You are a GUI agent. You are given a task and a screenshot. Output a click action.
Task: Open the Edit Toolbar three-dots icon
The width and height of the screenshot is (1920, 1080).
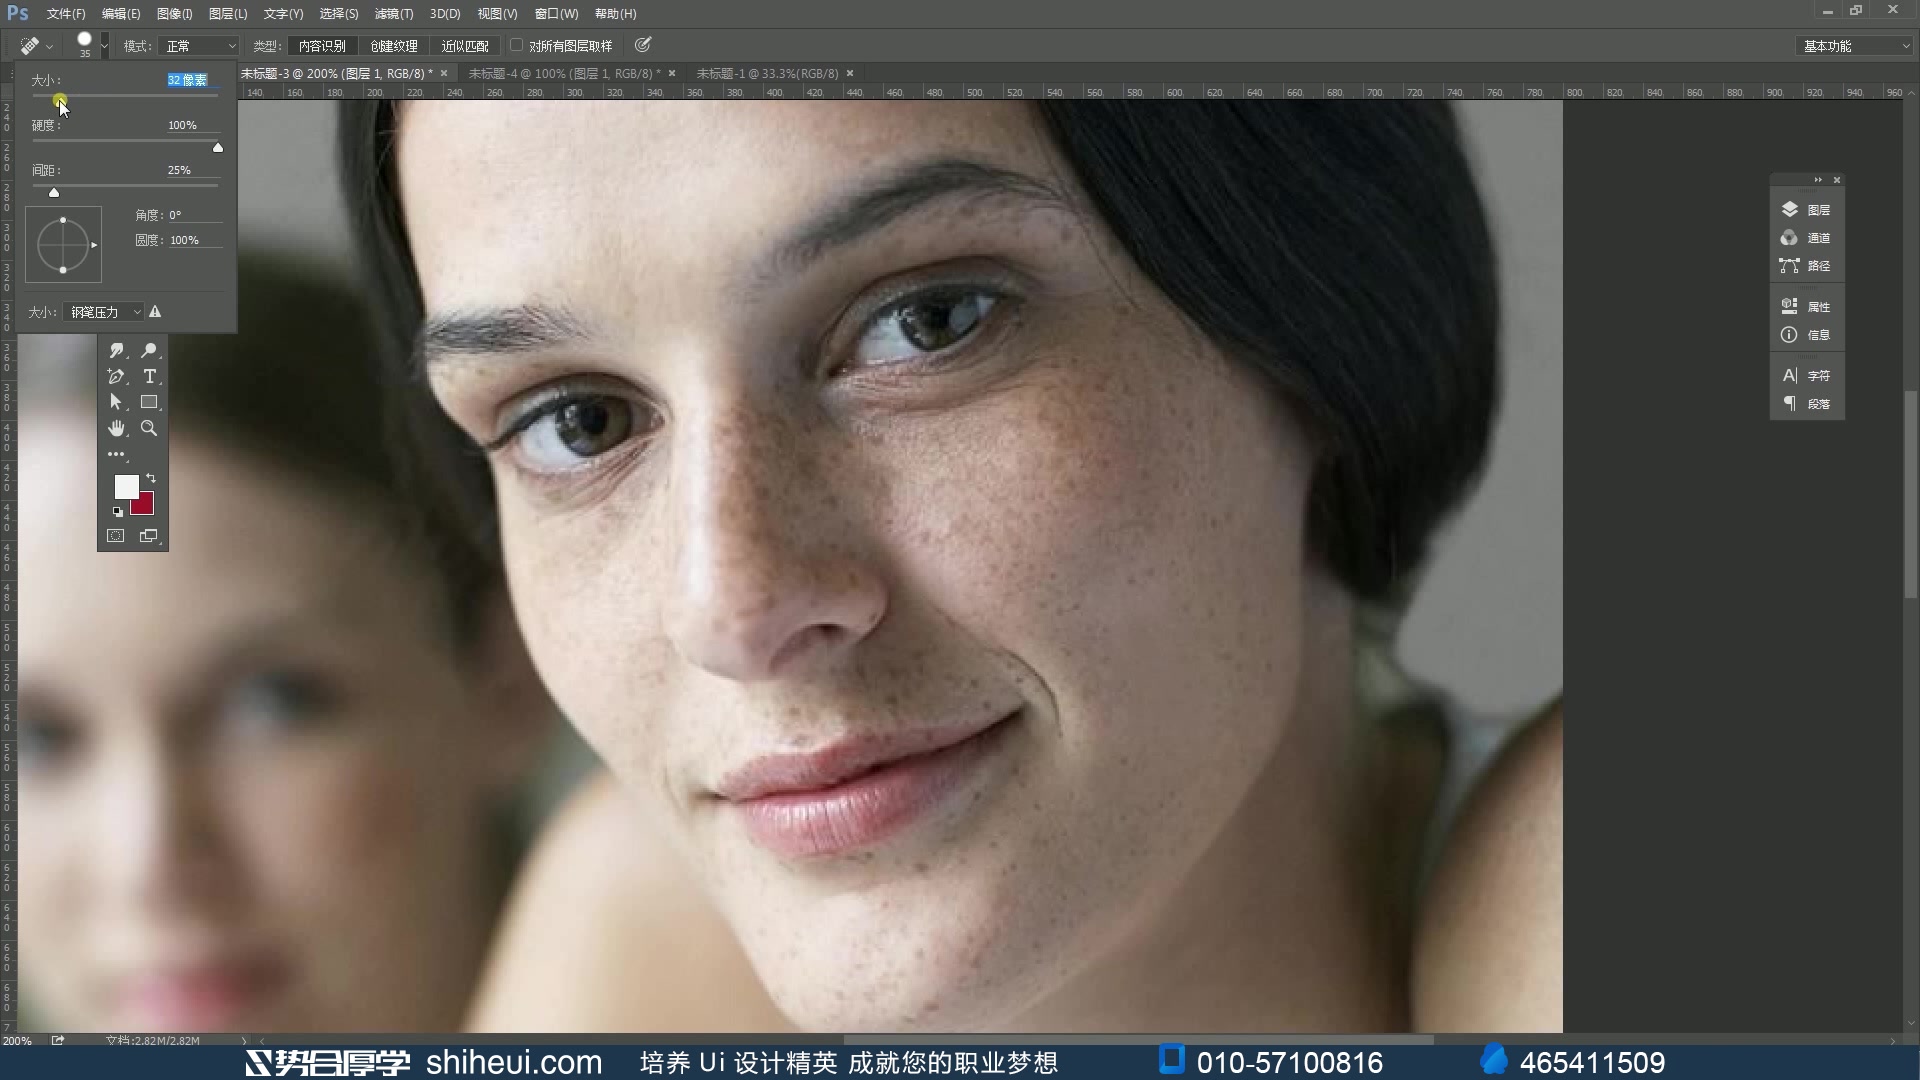point(116,454)
